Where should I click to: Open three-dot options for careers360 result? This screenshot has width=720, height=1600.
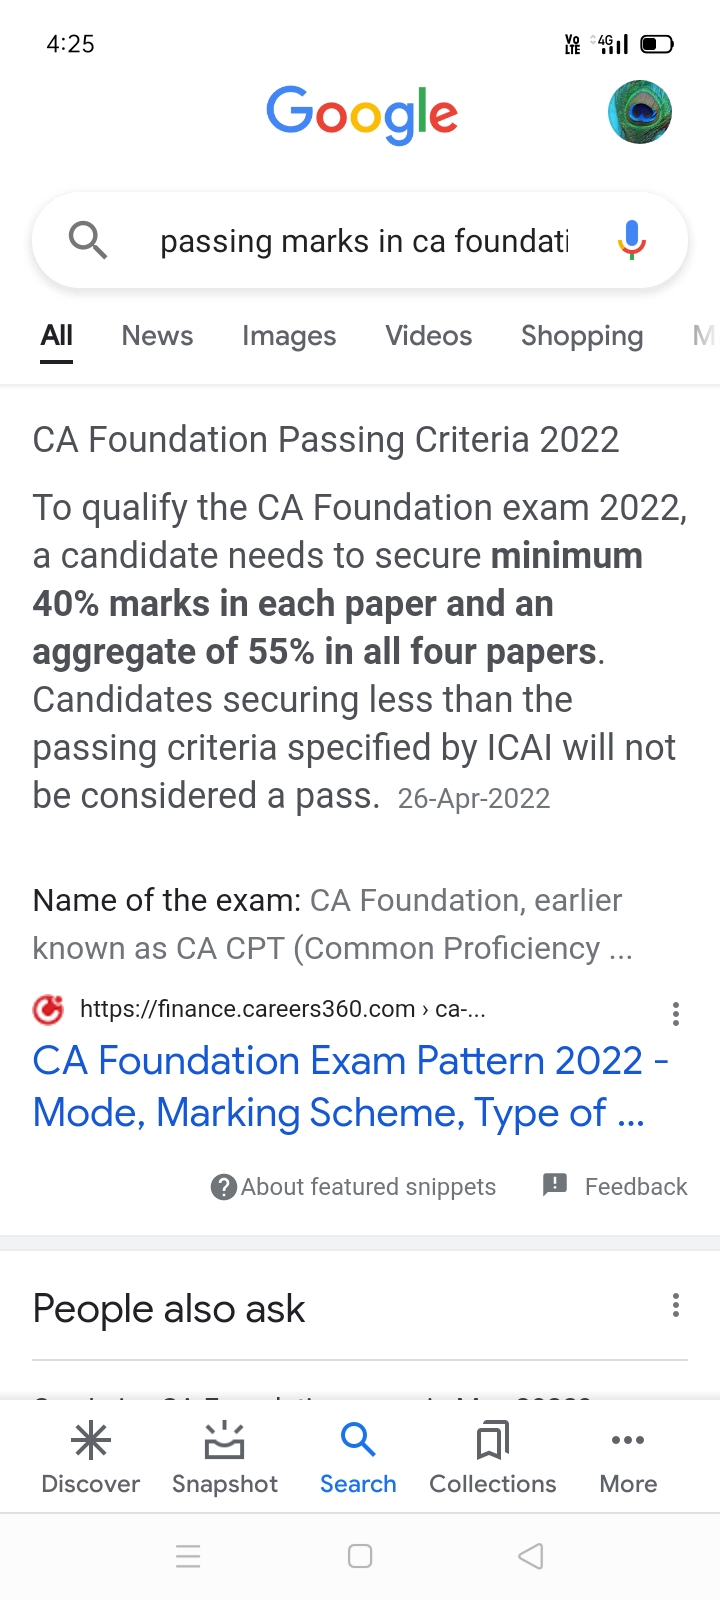point(676,1014)
